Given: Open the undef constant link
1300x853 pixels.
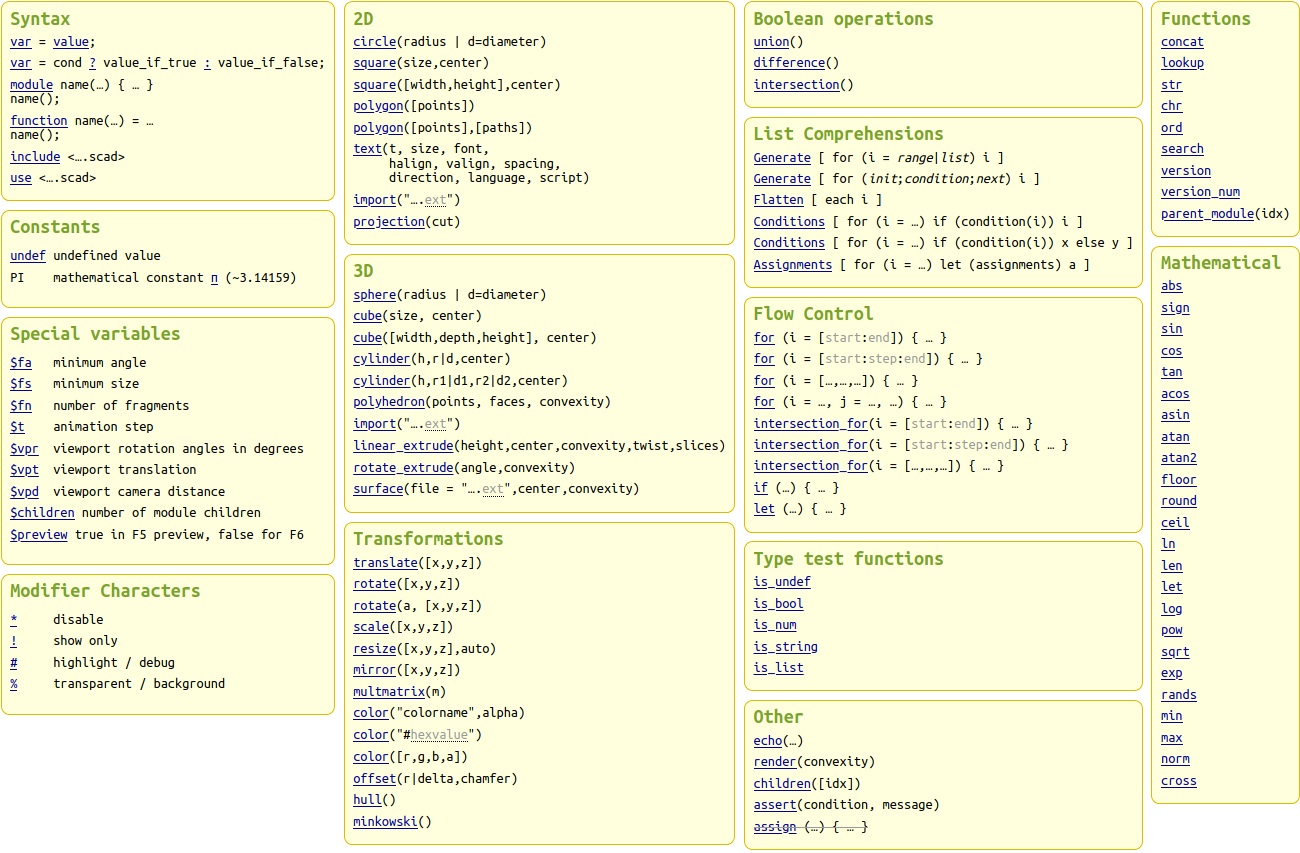Looking at the screenshot, I should 28,256.
